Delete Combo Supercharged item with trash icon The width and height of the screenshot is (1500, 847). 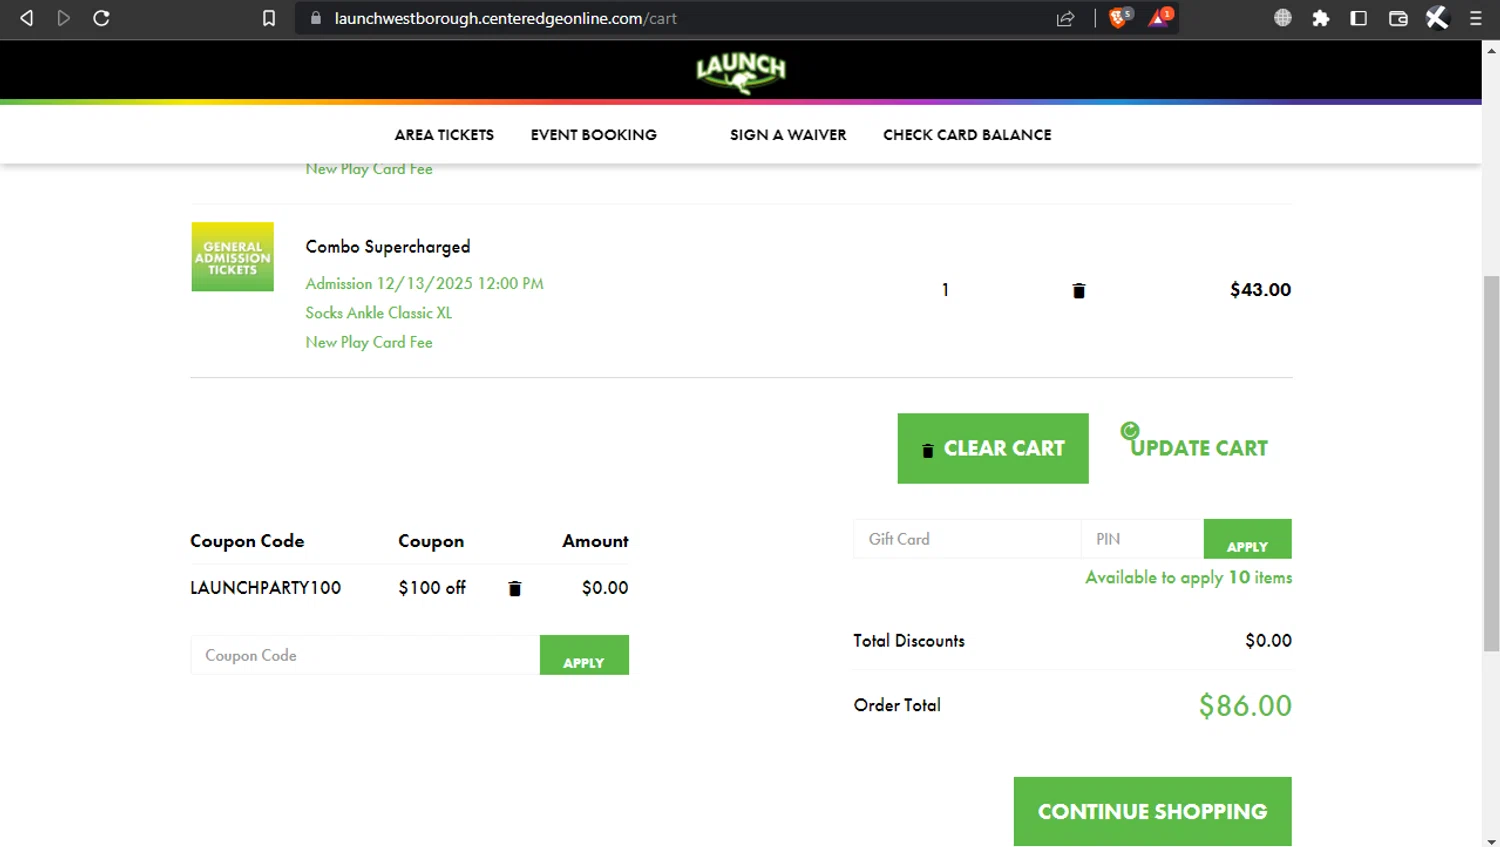point(1079,291)
